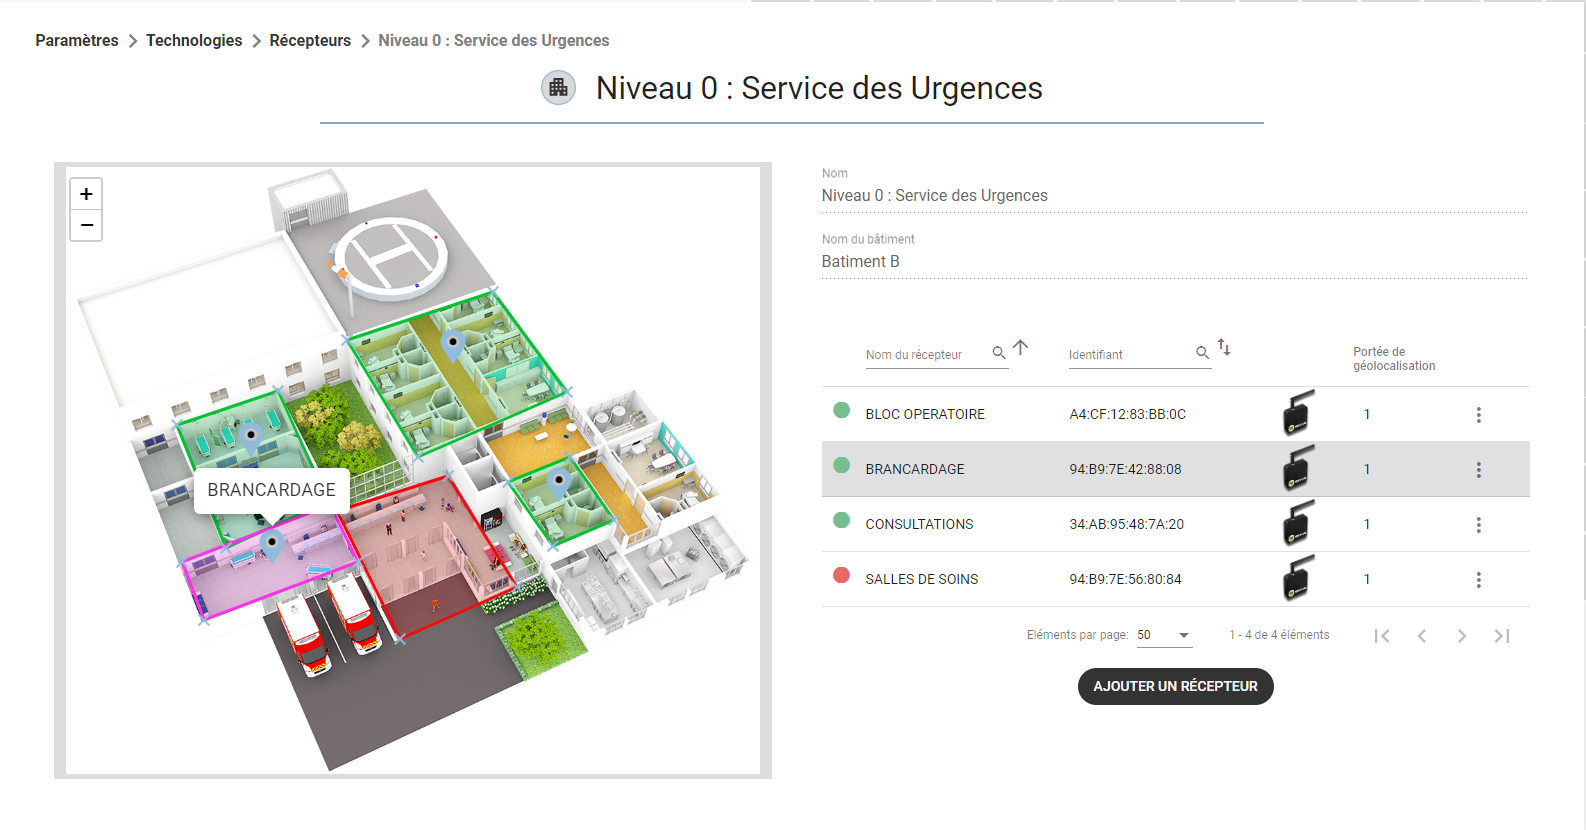Click the receiver device image in the CONSULTATIONS row
The height and width of the screenshot is (830, 1586).
click(1298, 524)
